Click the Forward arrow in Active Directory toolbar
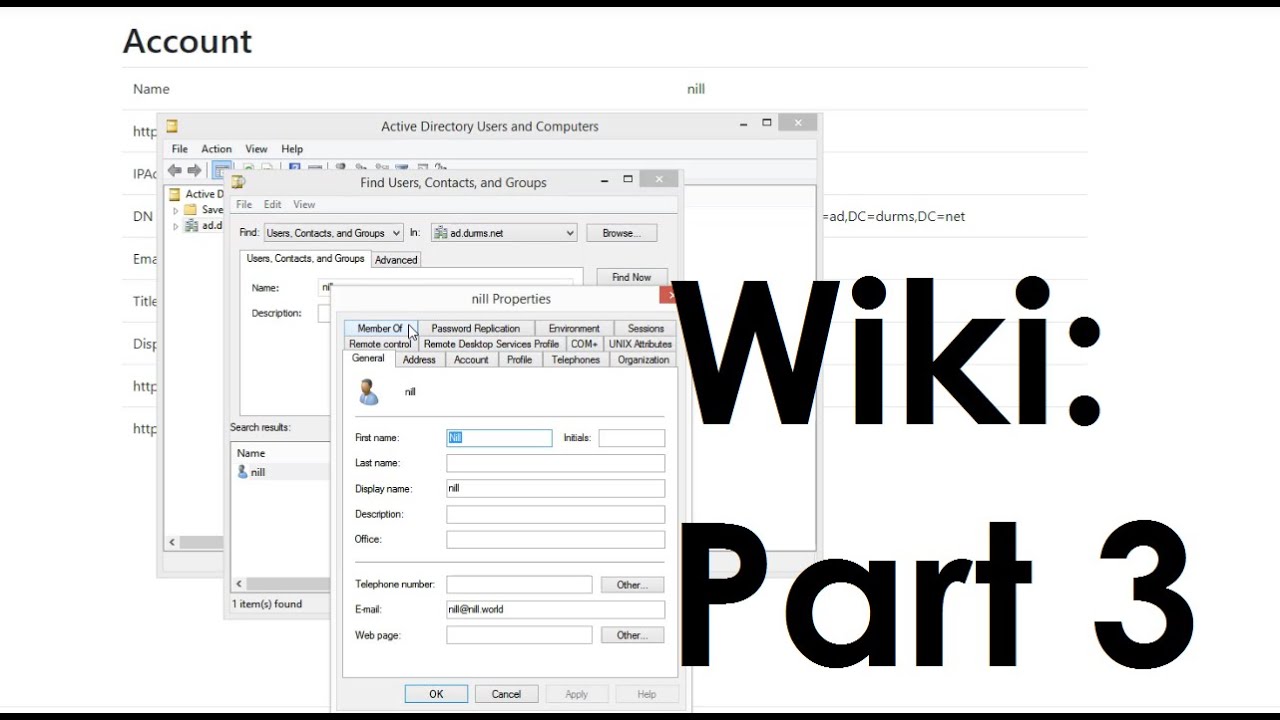 point(194,170)
